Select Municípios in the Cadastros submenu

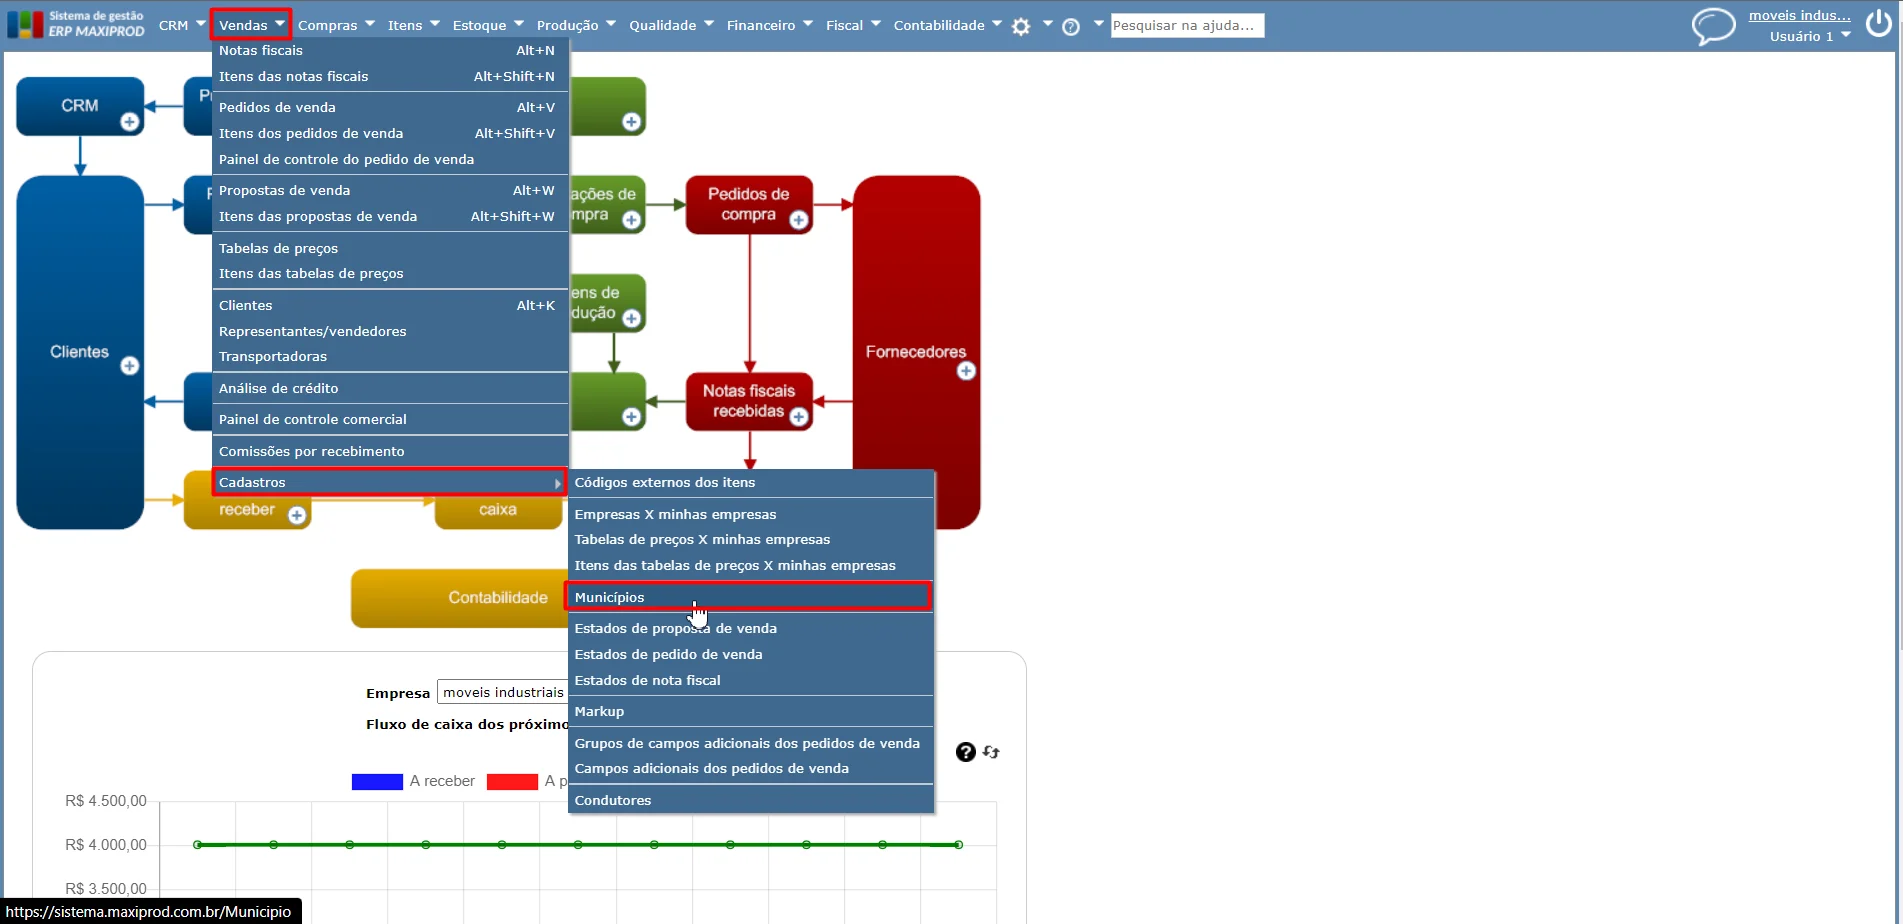(749, 597)
